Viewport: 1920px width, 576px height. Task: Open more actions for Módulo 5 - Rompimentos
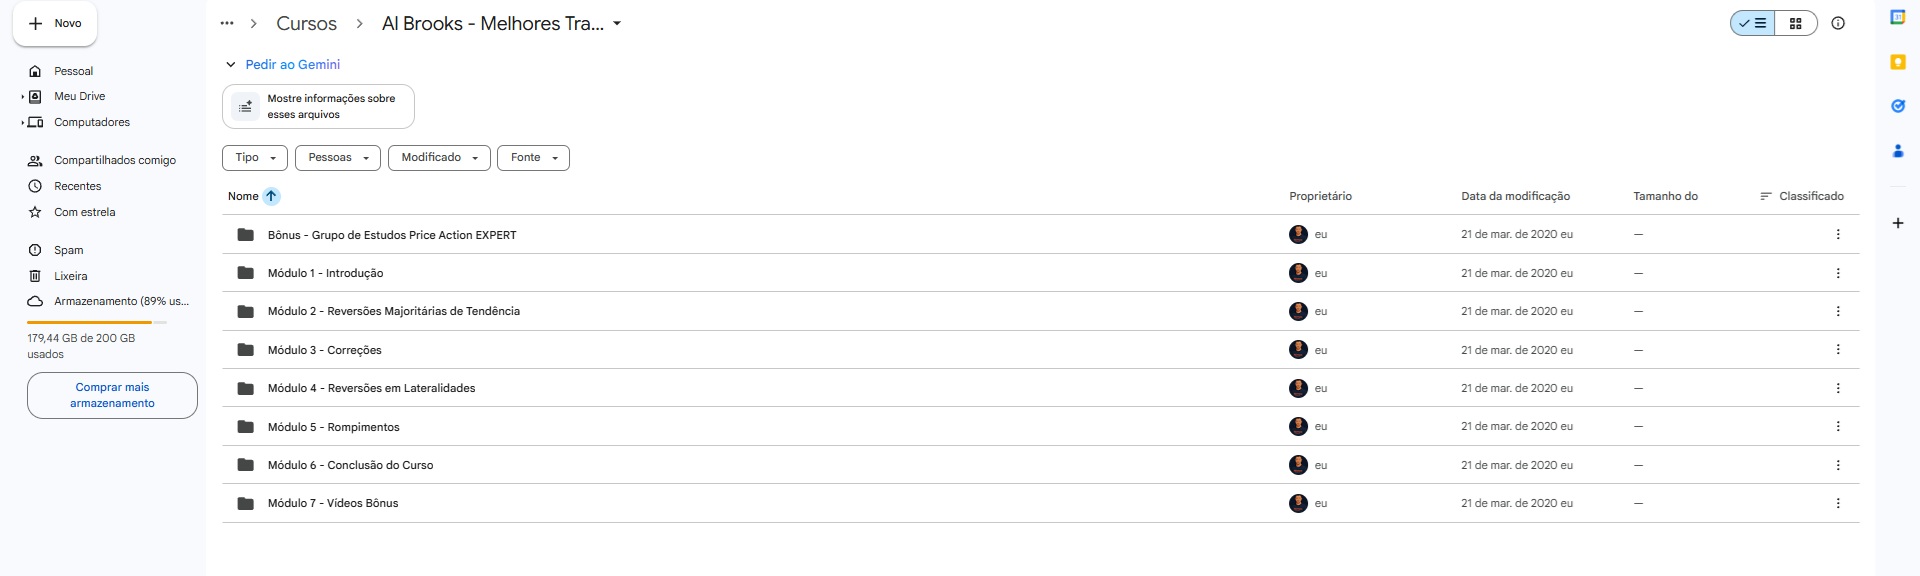[x=1838, y=427]
